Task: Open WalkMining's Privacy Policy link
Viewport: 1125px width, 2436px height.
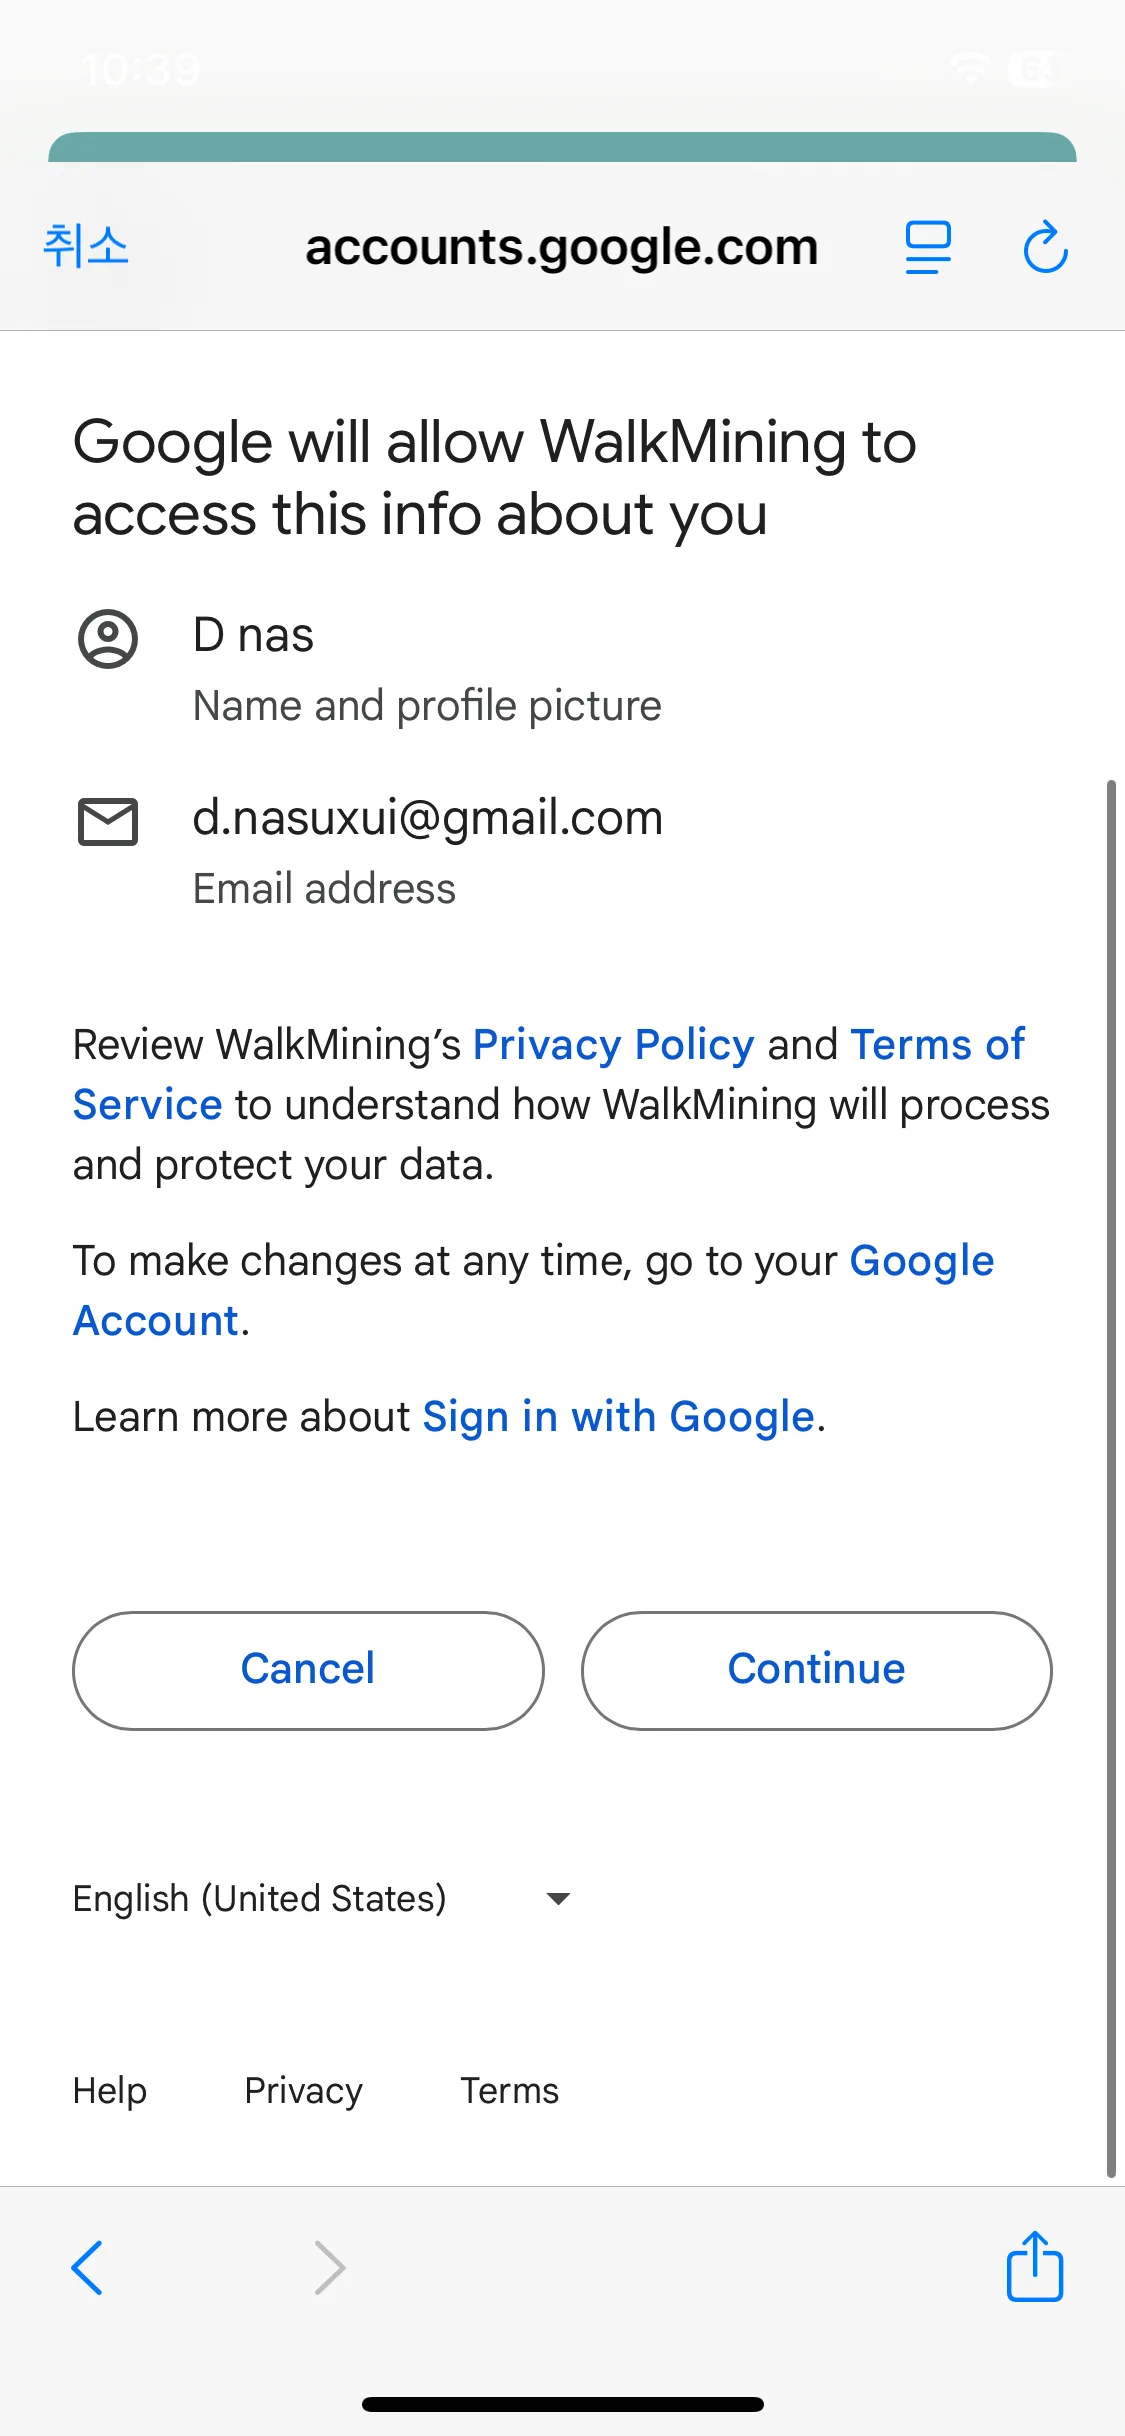Action: (x=613, y=1045)
